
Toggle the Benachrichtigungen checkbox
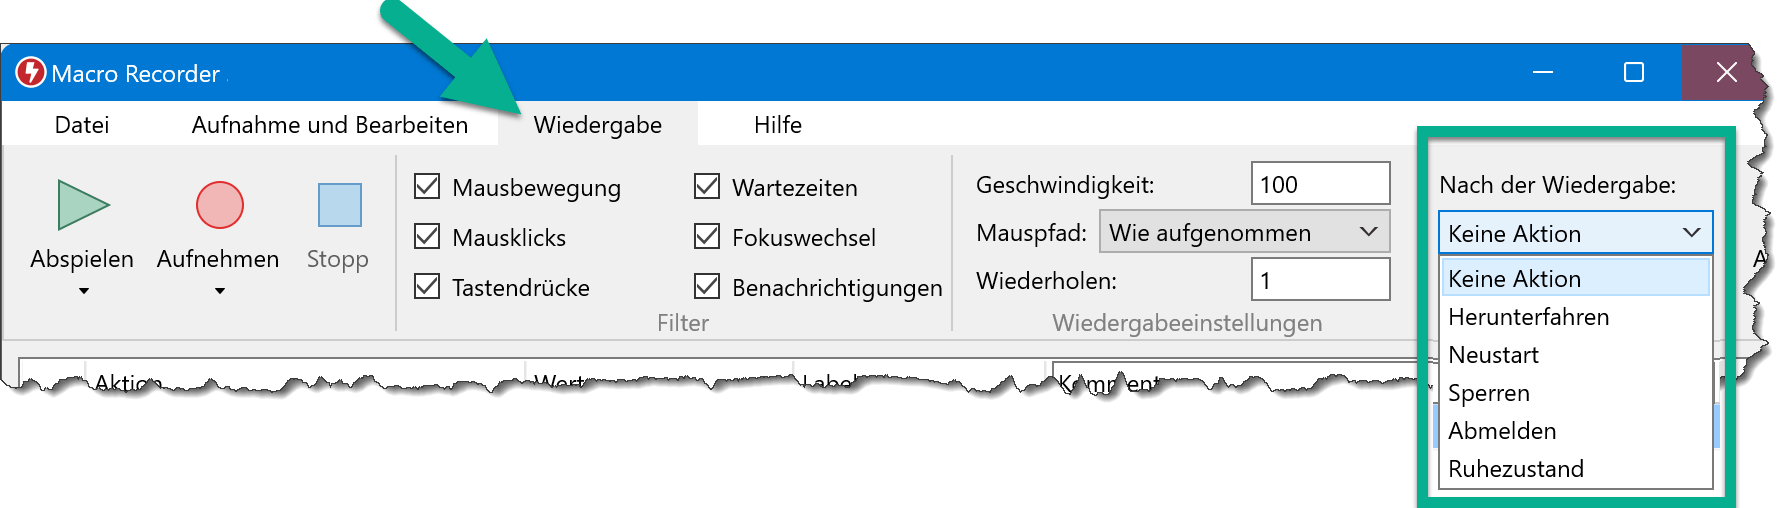[x=707, y=286]
